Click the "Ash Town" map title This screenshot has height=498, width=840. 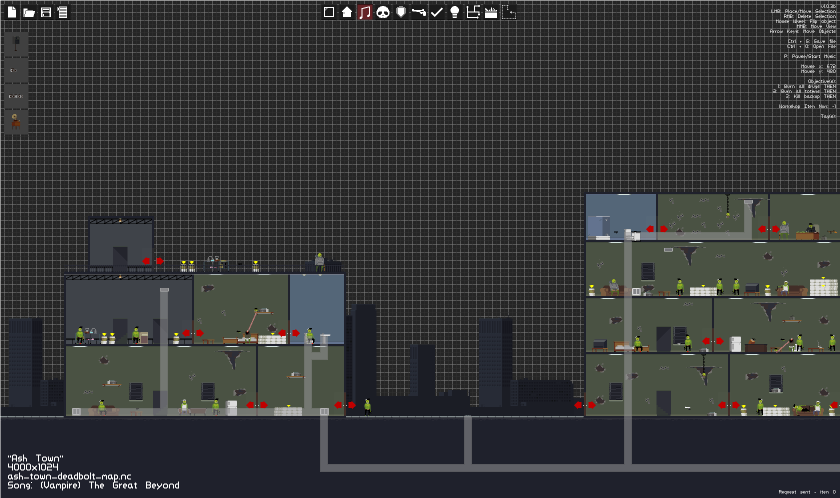click(35, 458)
